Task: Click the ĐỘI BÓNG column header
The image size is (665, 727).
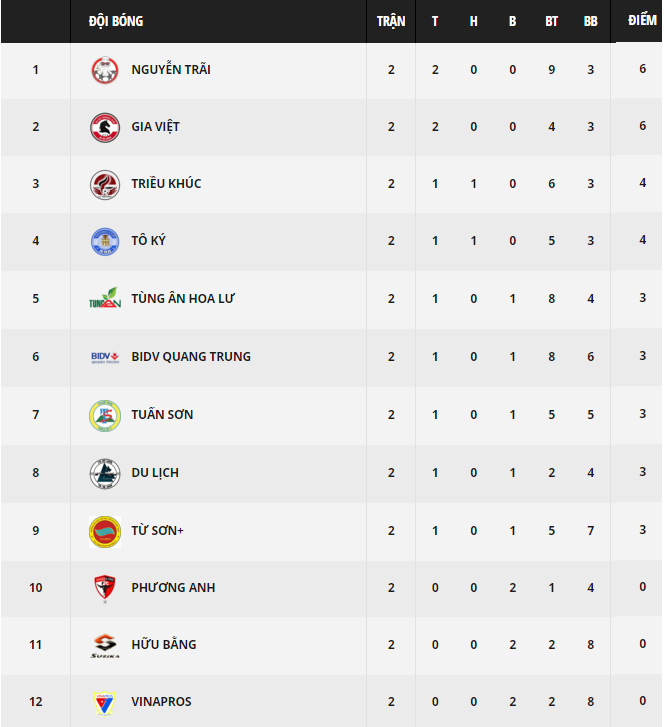Action: click(116, 21)
